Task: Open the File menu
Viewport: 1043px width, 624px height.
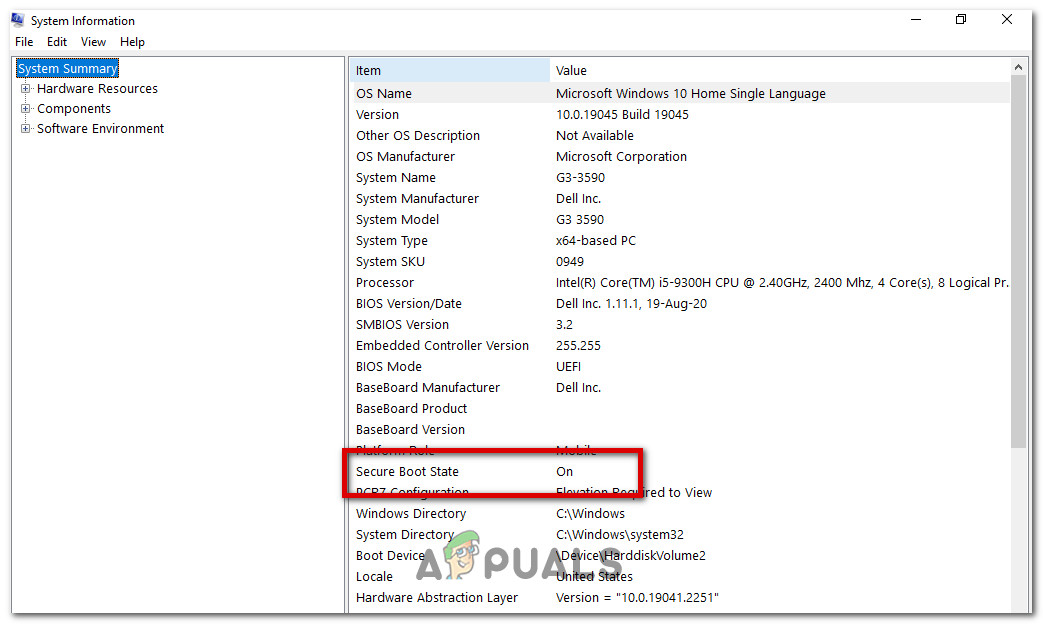Action: 24,42
